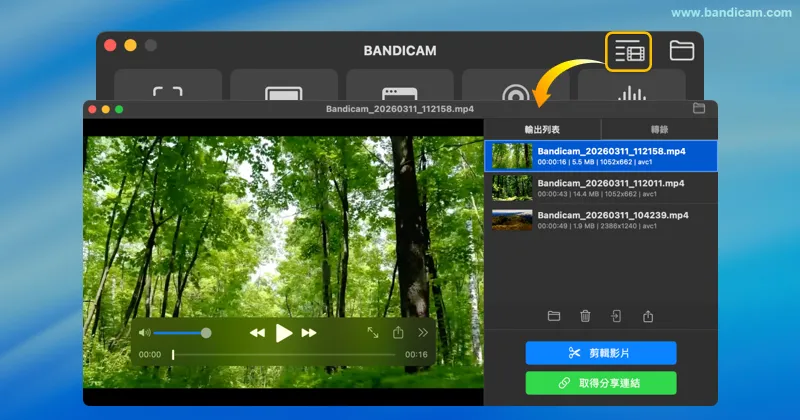
Task: Mute using the speaker volume icon
Action: tap(144, 333)
